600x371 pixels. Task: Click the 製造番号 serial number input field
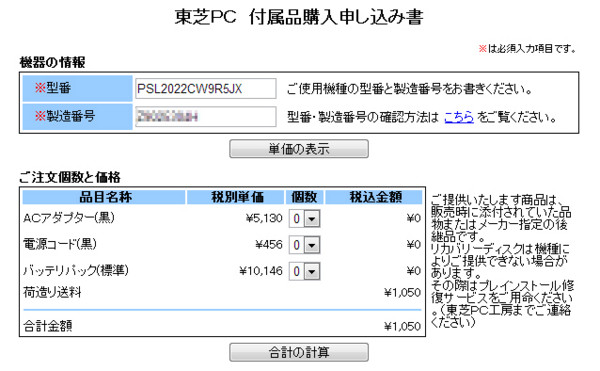[x=205, y=117]
